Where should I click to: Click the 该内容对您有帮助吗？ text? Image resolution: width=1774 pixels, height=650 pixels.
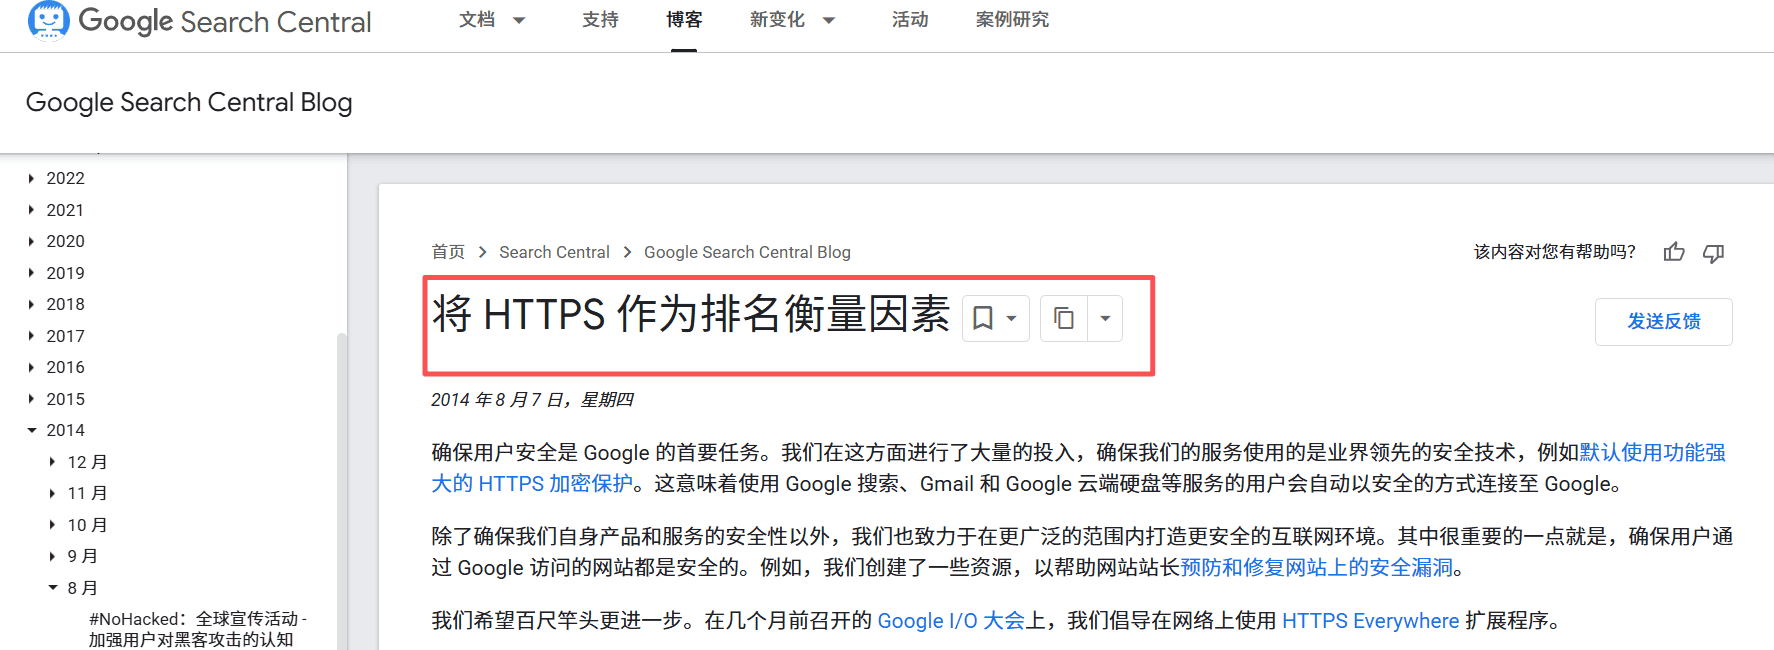pyautogui.click(x=1555, y=252)
